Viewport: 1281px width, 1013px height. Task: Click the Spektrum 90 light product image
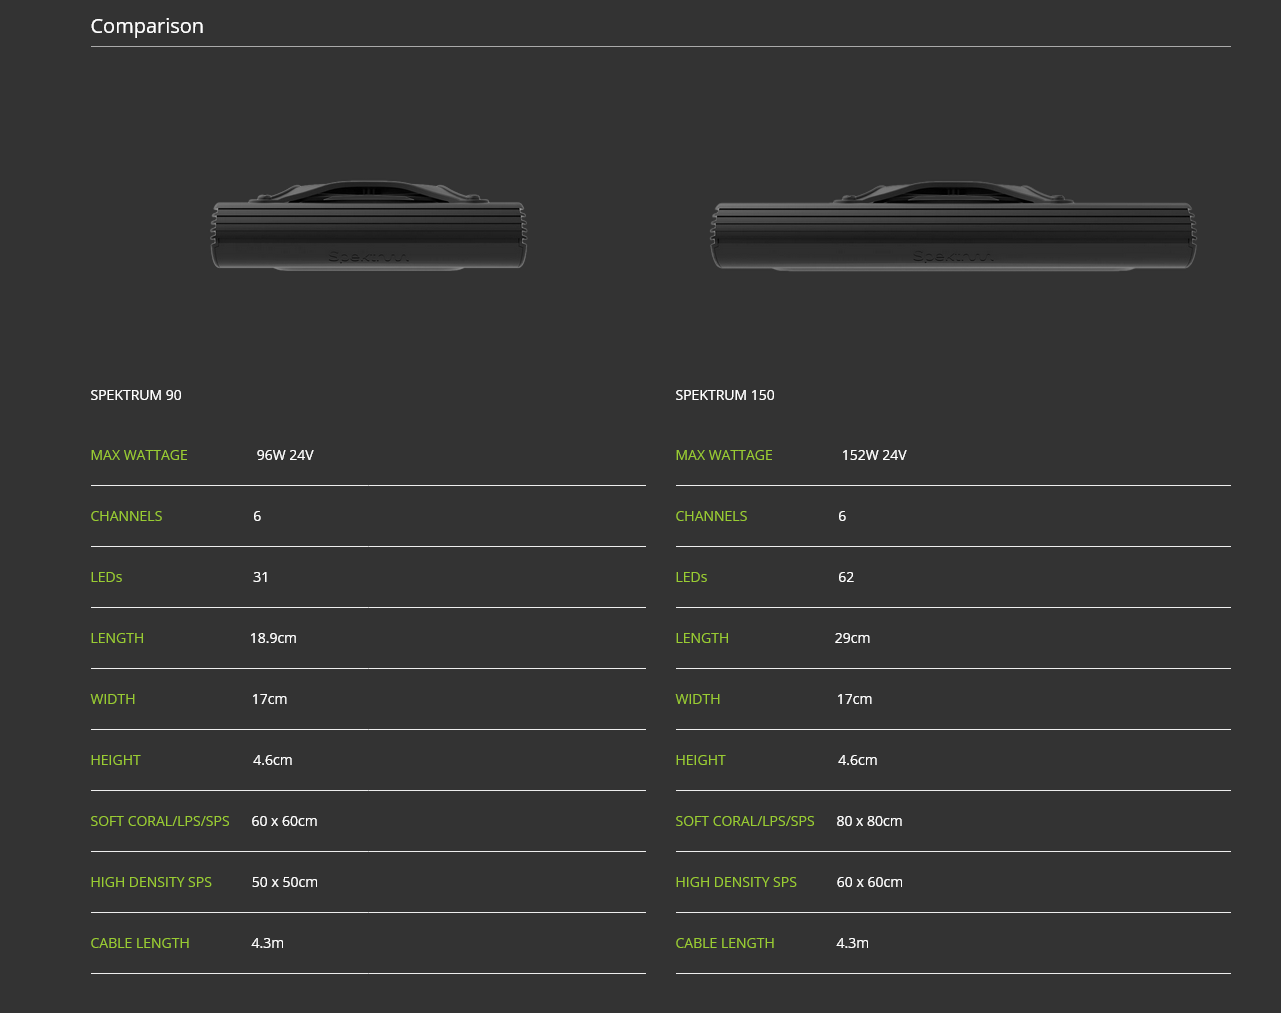tap(368, 227)
